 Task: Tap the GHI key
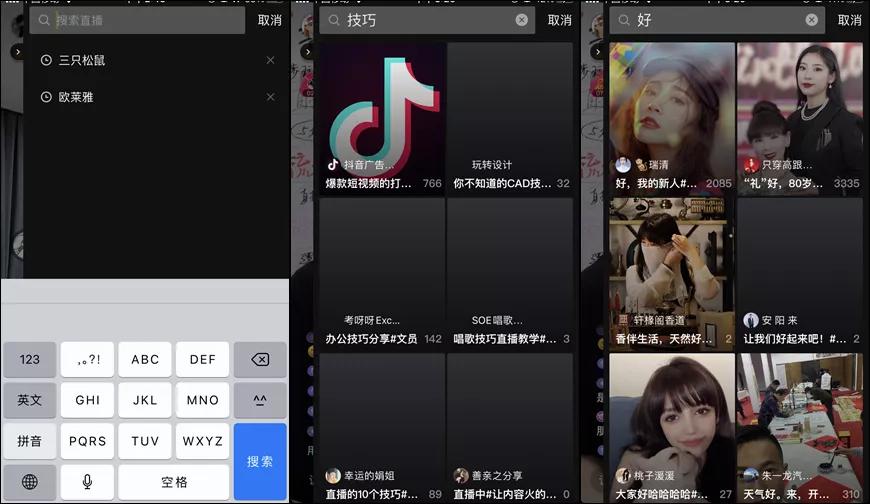(87, 400)
